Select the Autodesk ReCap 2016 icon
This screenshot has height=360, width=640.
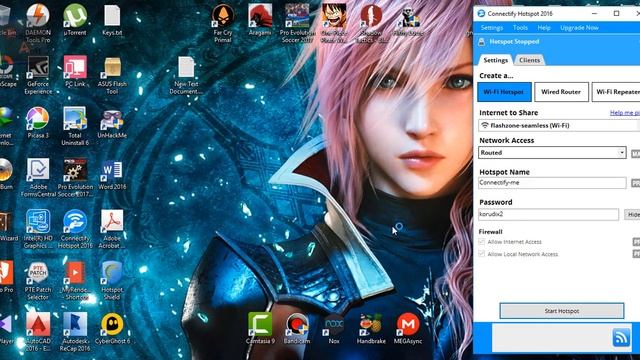click(75, 332)
